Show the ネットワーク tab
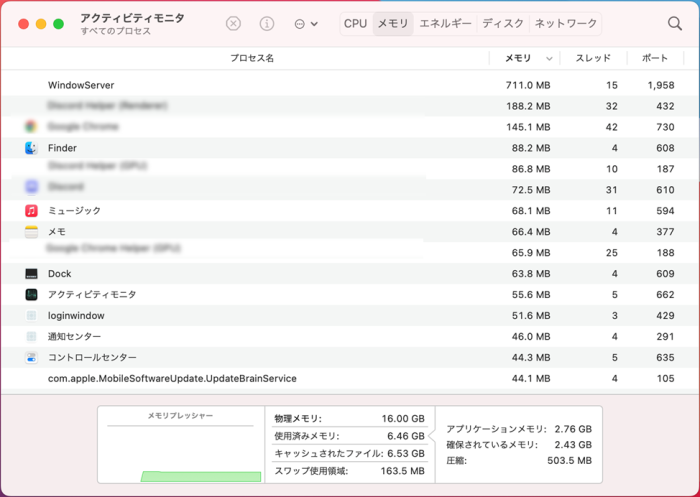Image resolution: width=700 pixels, height=497 pixels. click(x=565, y=23)
